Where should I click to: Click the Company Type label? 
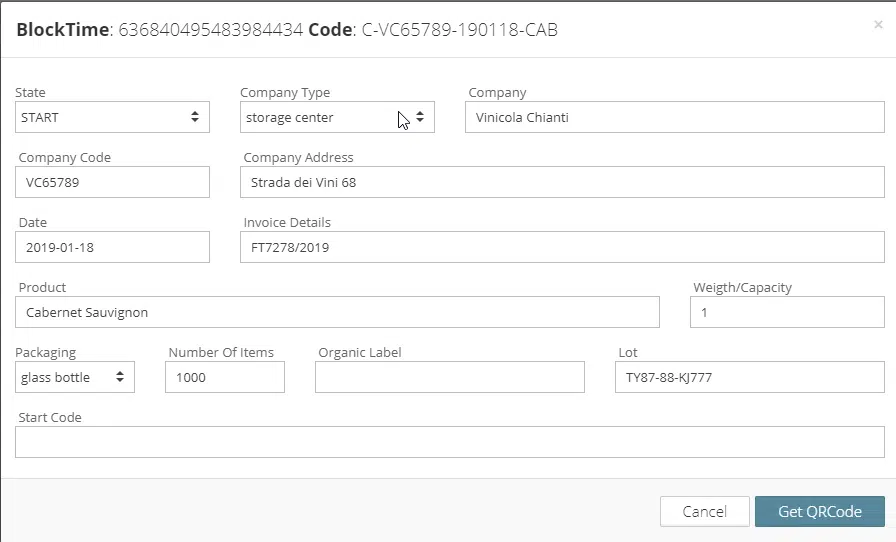pos(285,93)
